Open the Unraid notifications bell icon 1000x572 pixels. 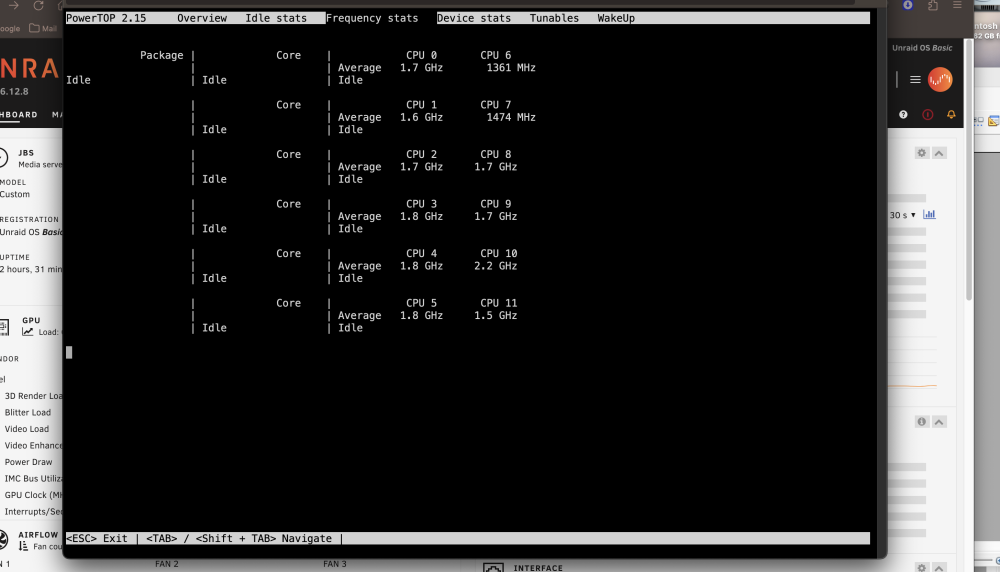[951, 115]
